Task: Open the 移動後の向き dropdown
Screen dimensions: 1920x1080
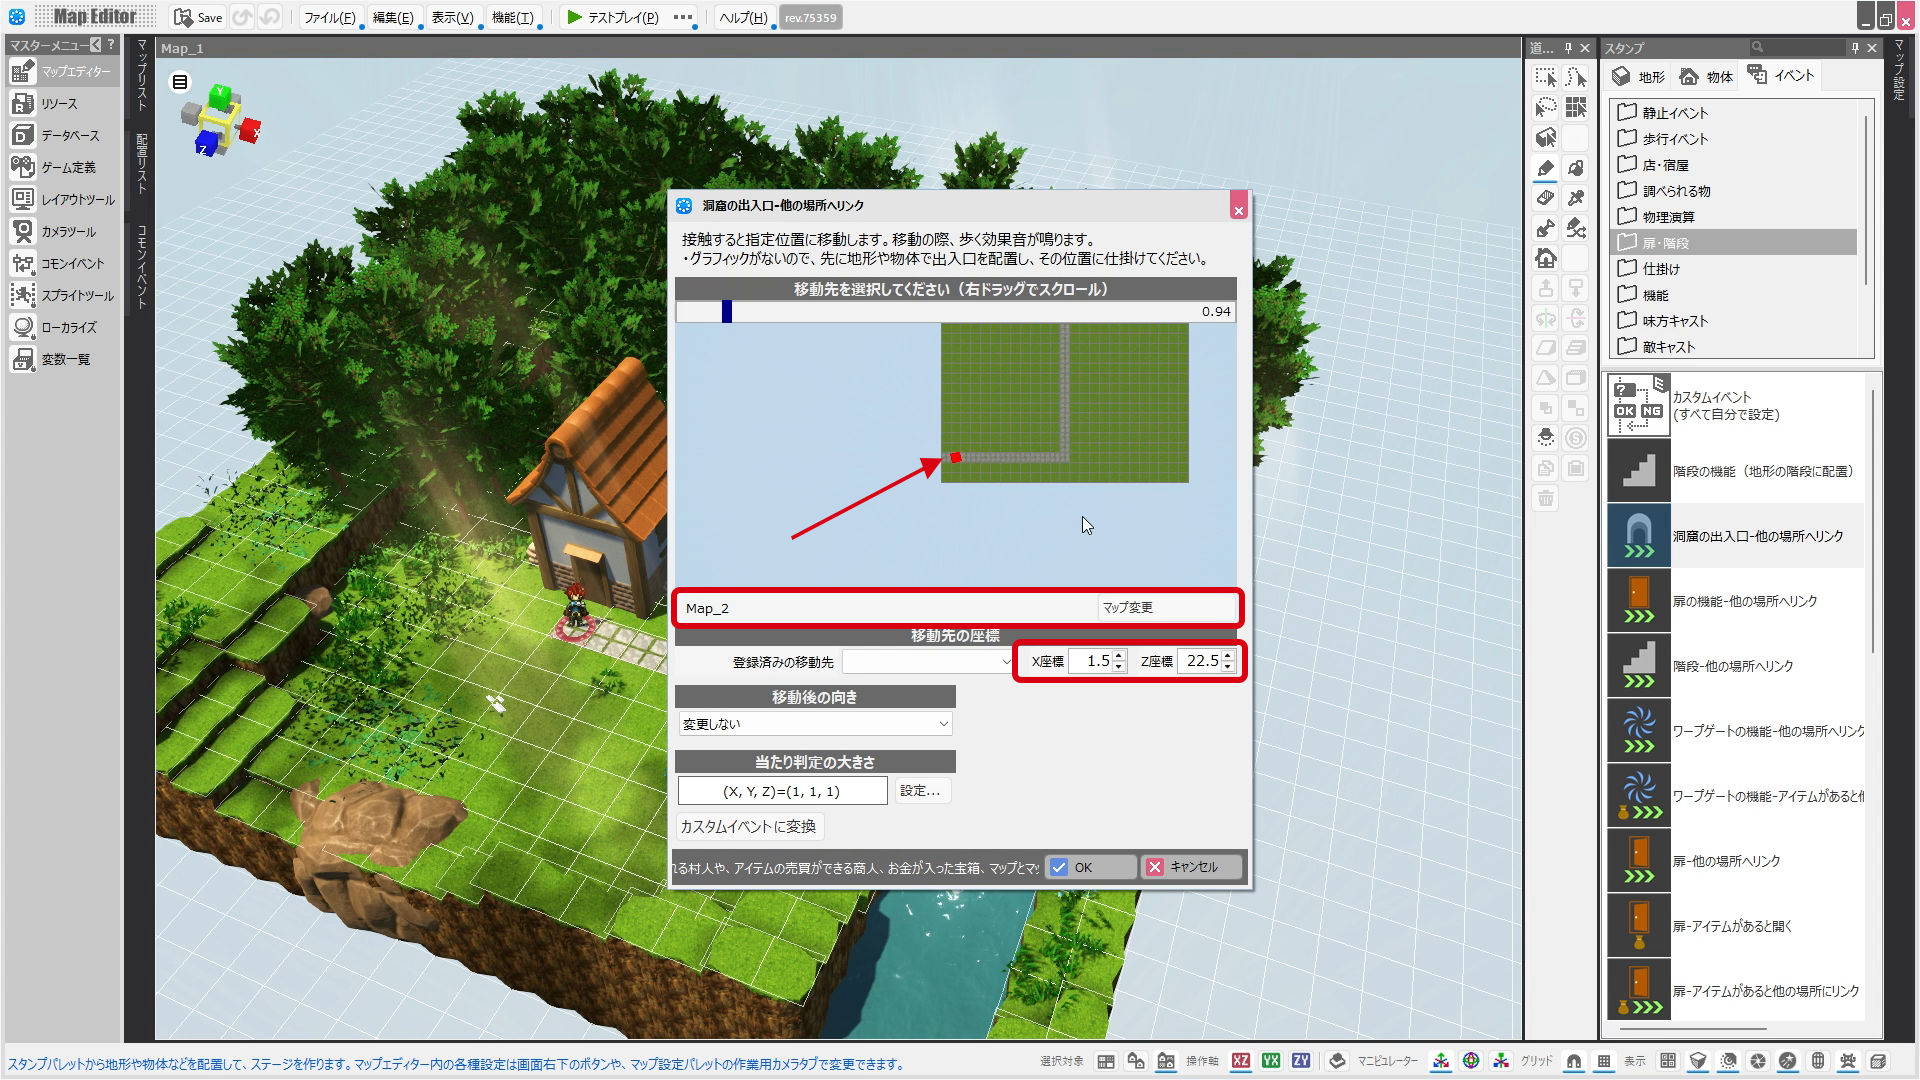Action: (815, 724)
